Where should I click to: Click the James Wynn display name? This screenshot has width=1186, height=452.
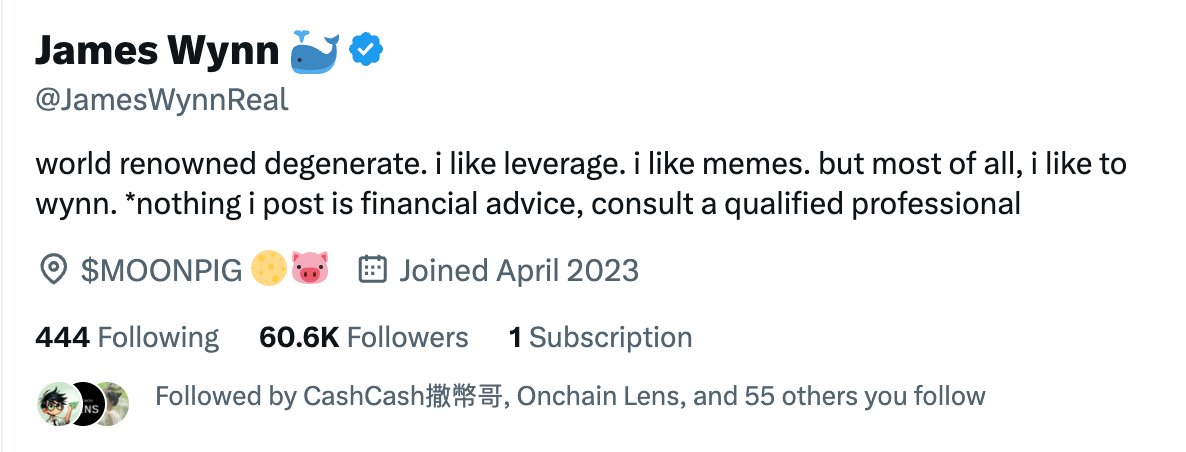coord(157,50)
